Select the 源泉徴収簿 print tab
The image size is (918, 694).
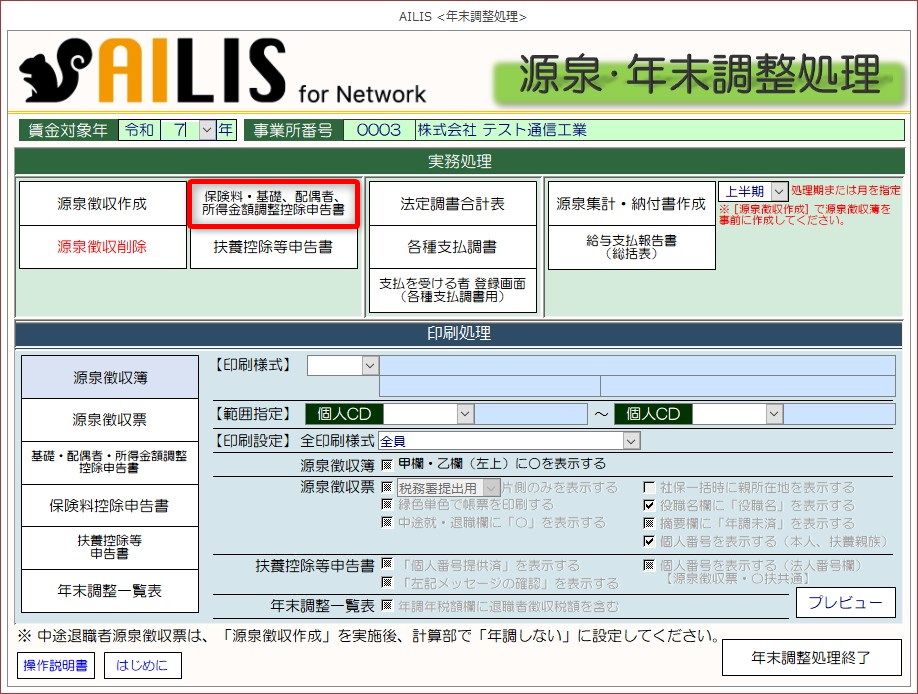[x=109, y=378]
